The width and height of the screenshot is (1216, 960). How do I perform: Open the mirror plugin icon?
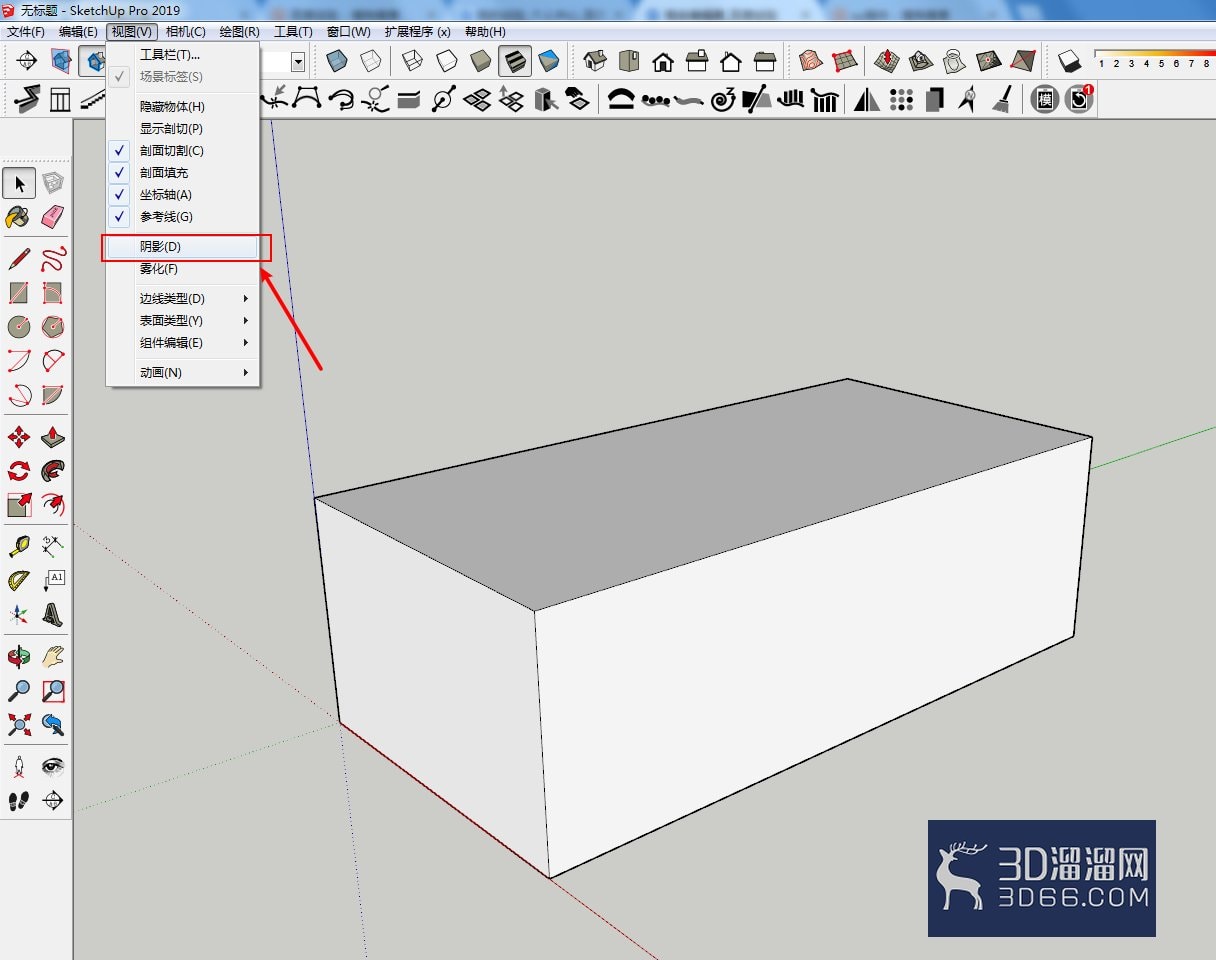[866, 99]
